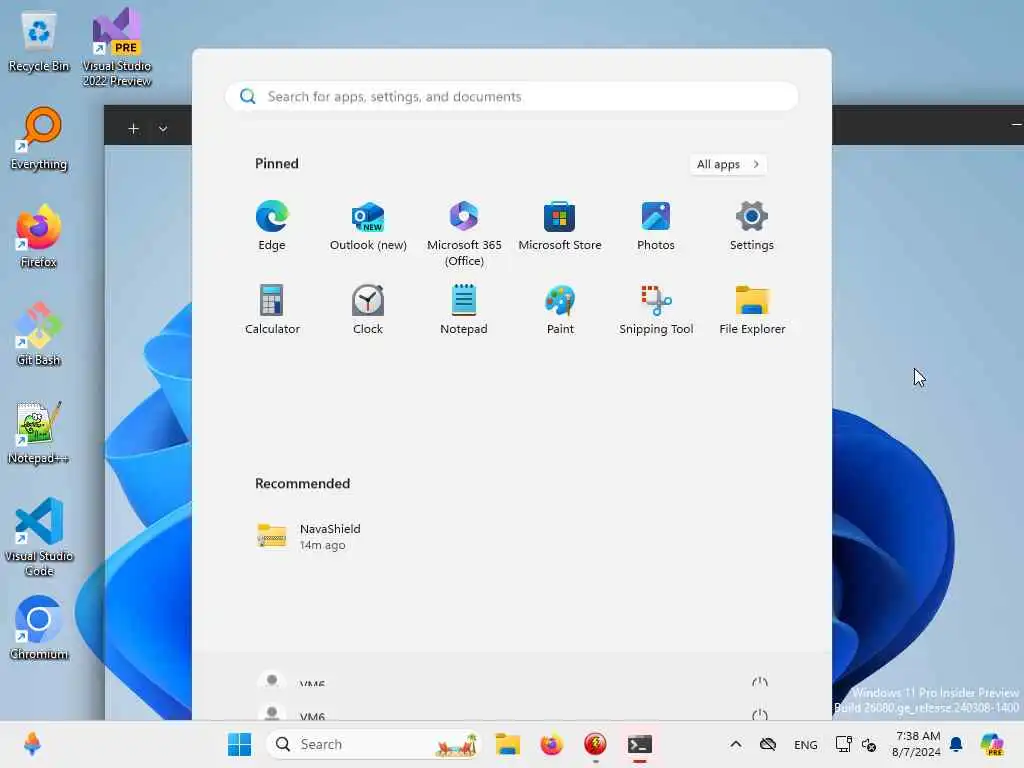Open Copilot PRE icon in taskbar
The image size is (1024, 768).
(x=992, y=744)
